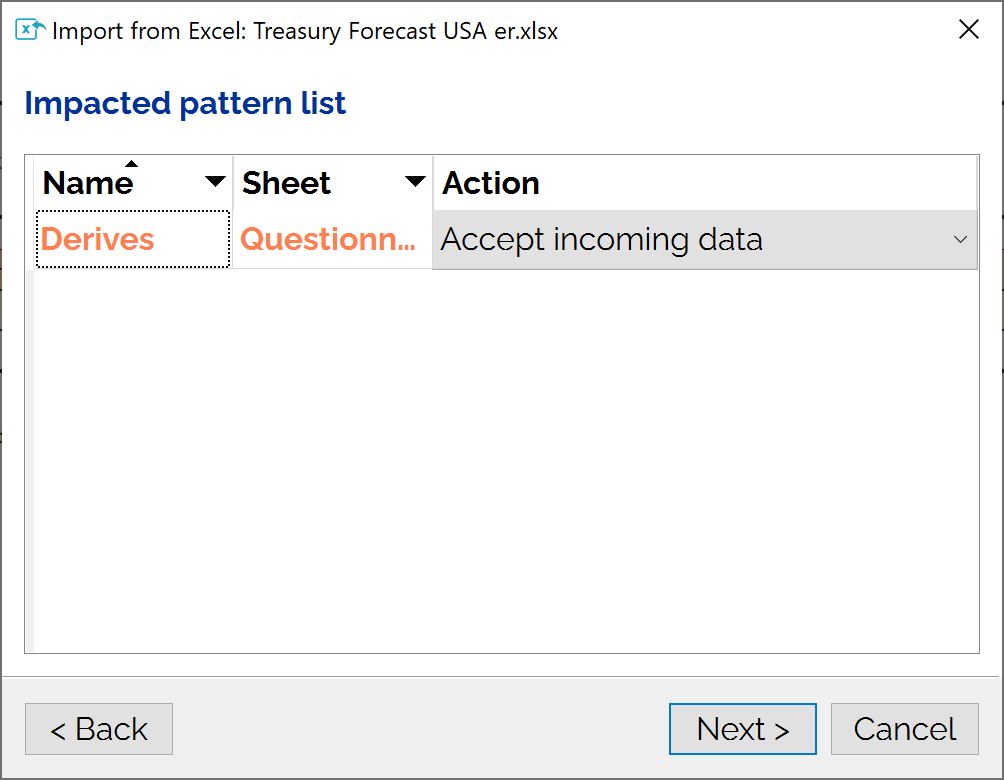Viewport: 1004px width, 780px height.
Task: Proceed with the Next > button
Action: (743, 729)
